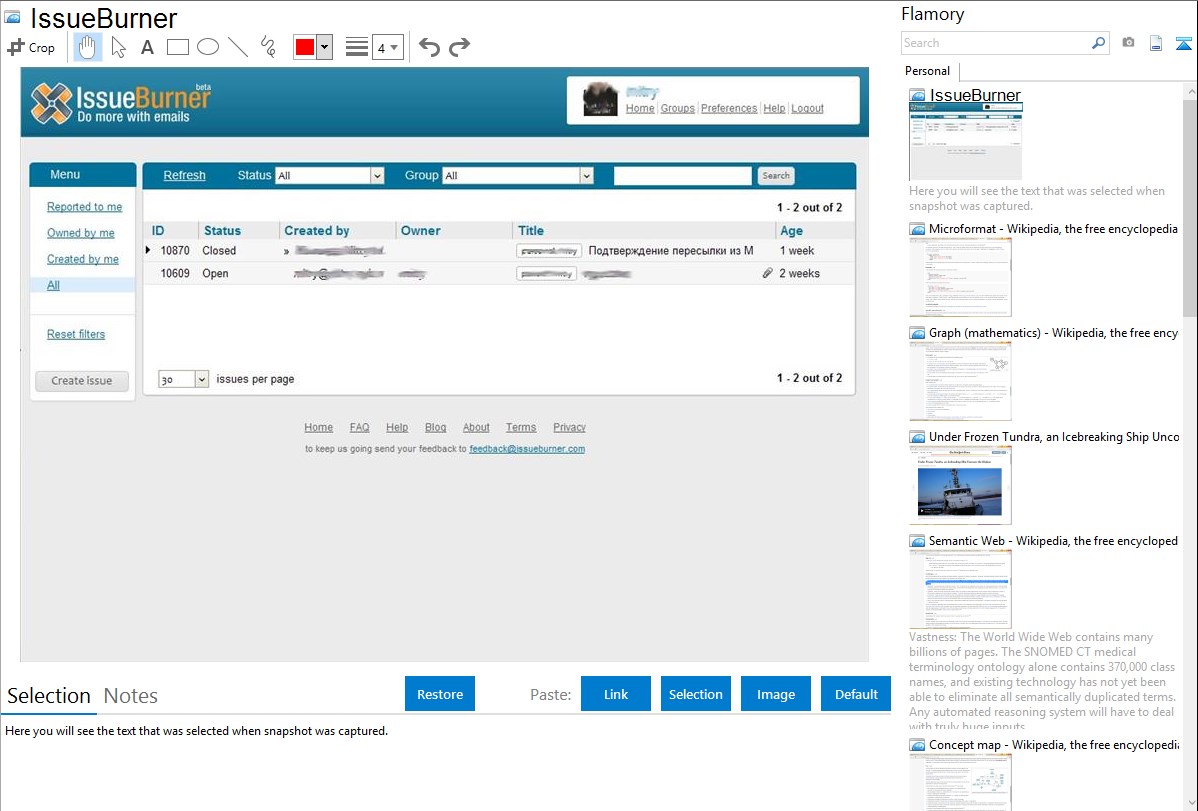Click the camera capture icon

click(1128, 43)
